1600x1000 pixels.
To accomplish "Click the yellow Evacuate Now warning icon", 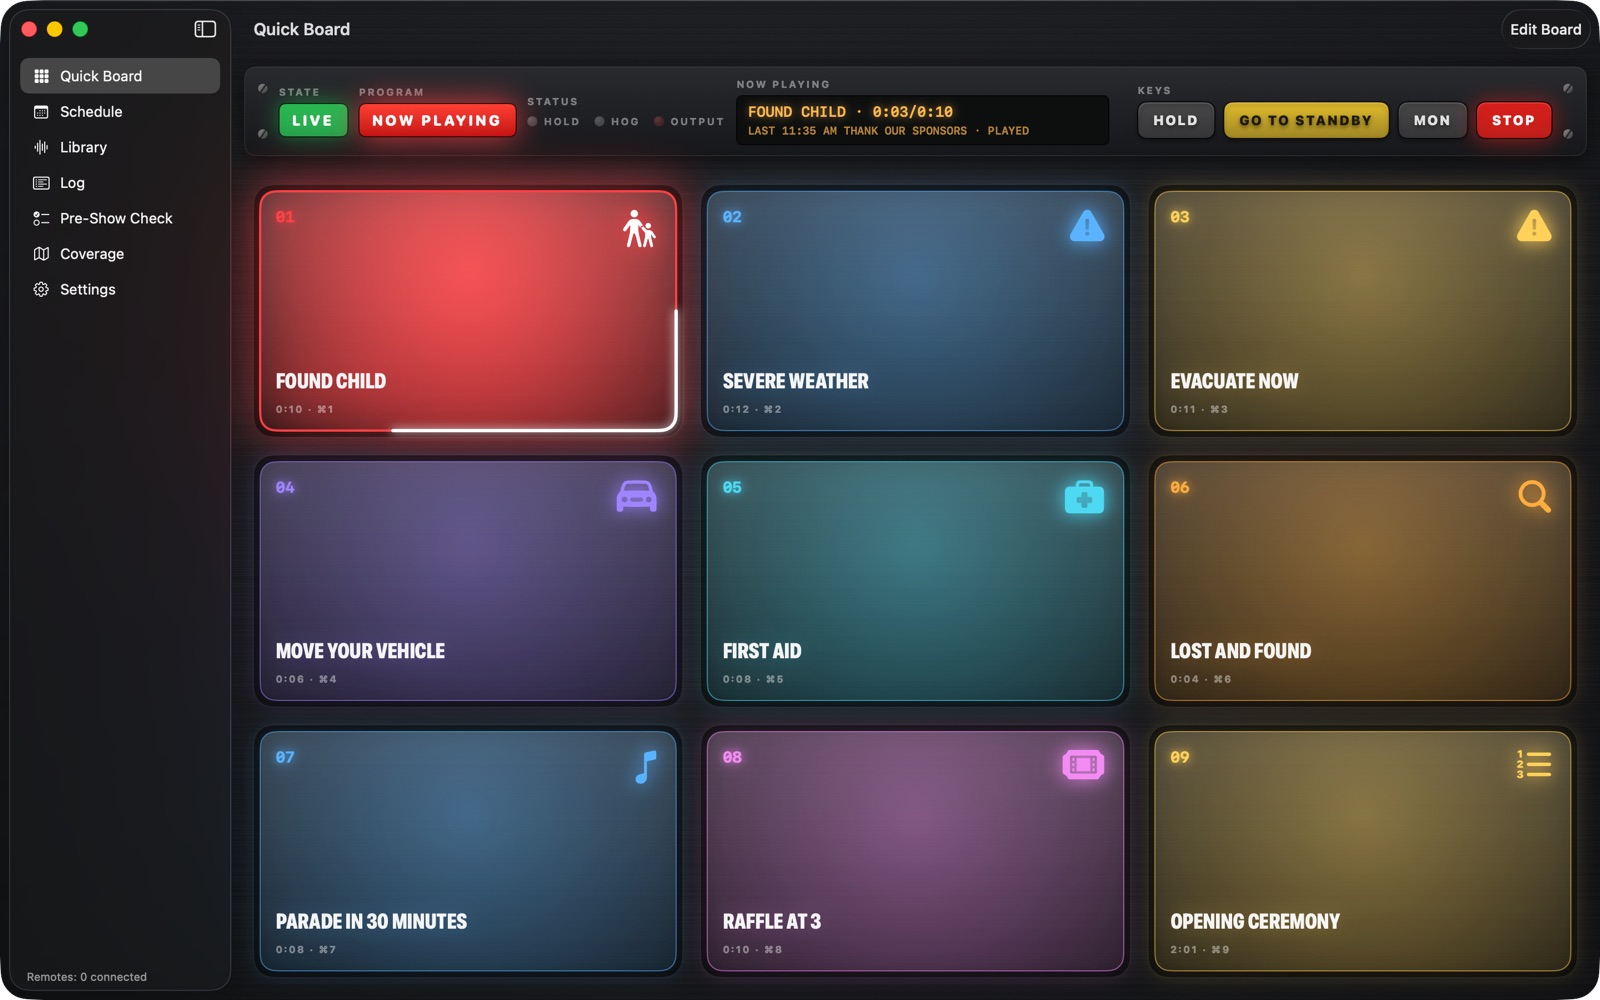I will 1534,226.
